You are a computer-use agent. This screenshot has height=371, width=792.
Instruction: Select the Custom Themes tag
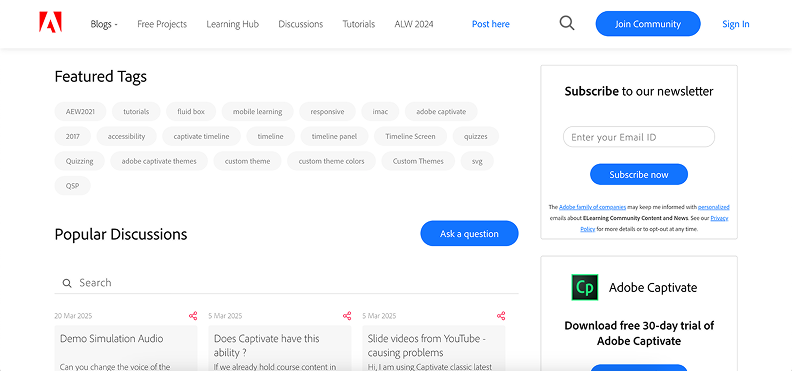pyautogui.click(x=418, y=161)
